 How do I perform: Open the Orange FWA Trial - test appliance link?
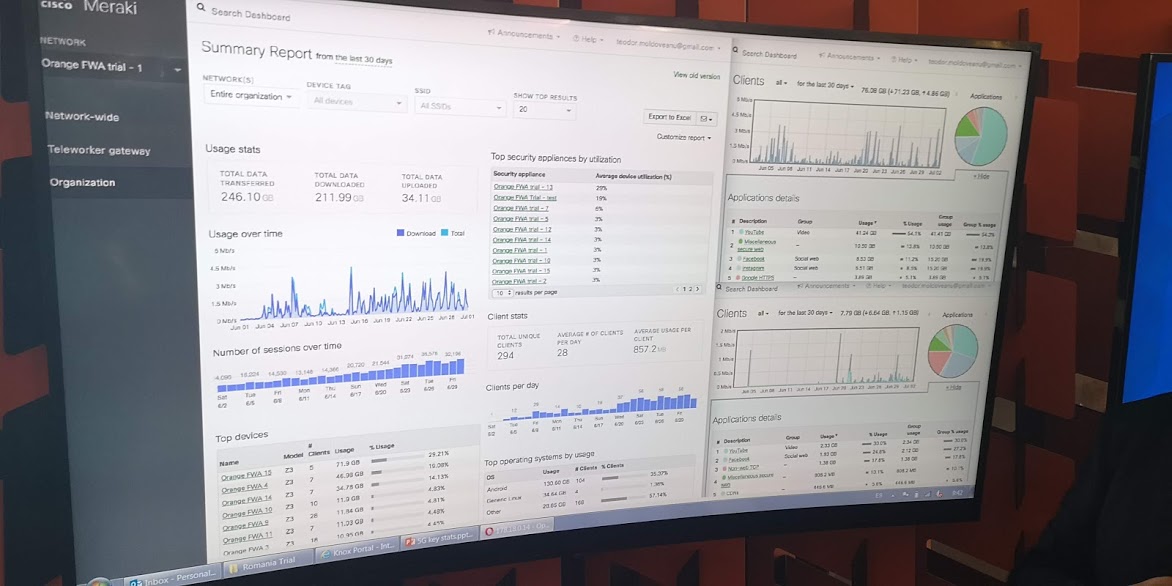click(525, 197)
